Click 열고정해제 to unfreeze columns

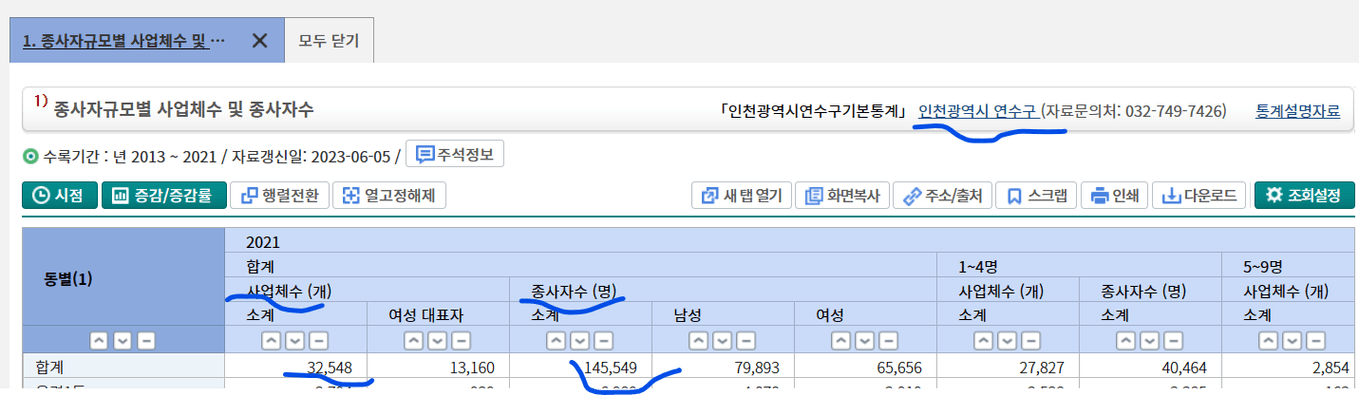pyautogui.click(x=389, y=195)
